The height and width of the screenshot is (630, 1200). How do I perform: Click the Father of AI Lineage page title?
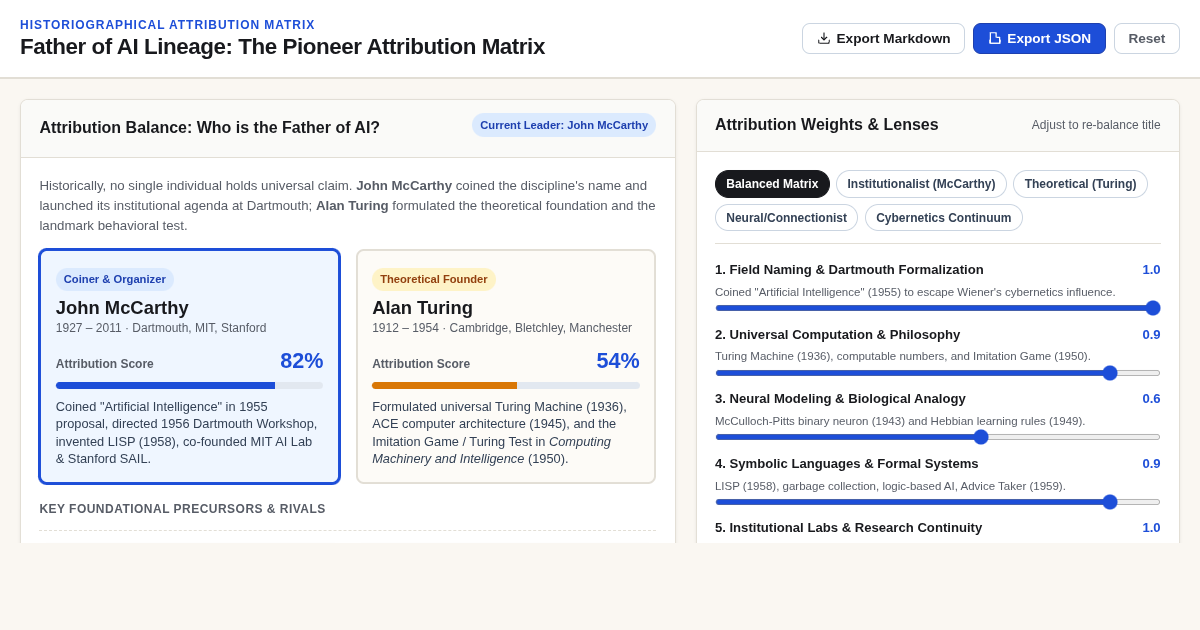(x=283, y=47)
